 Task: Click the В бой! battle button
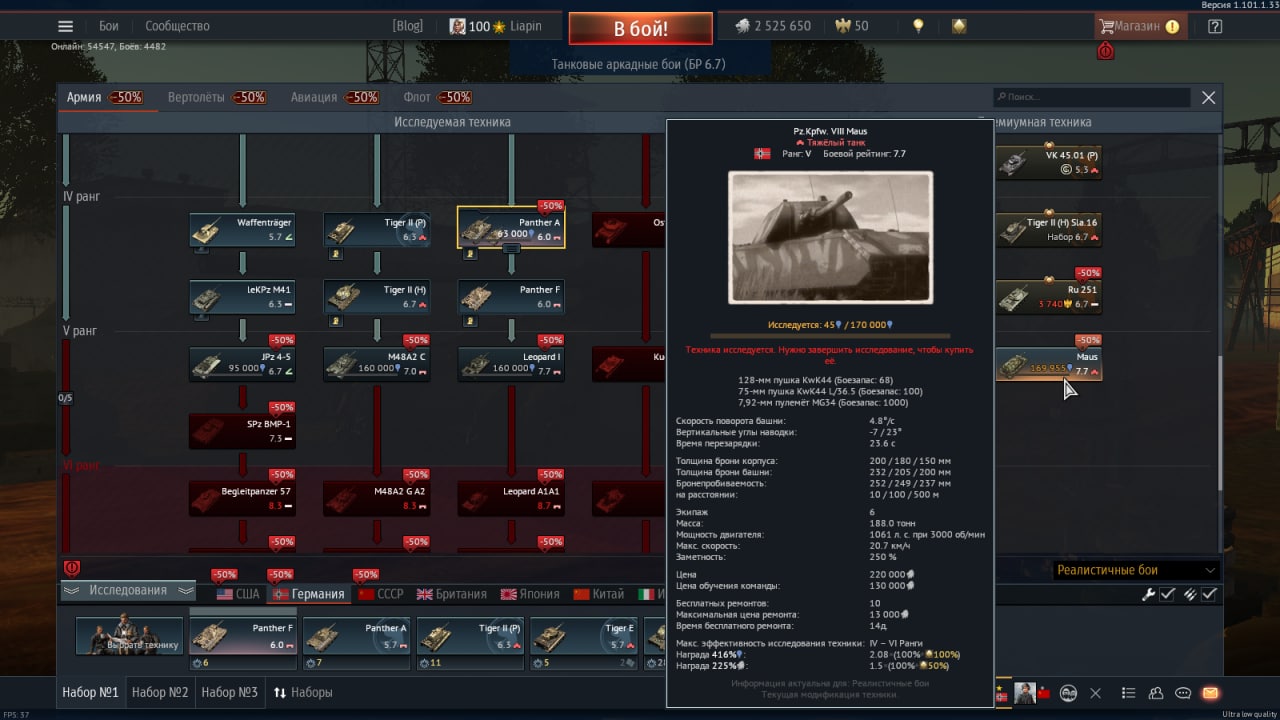[x=641, y=28]
